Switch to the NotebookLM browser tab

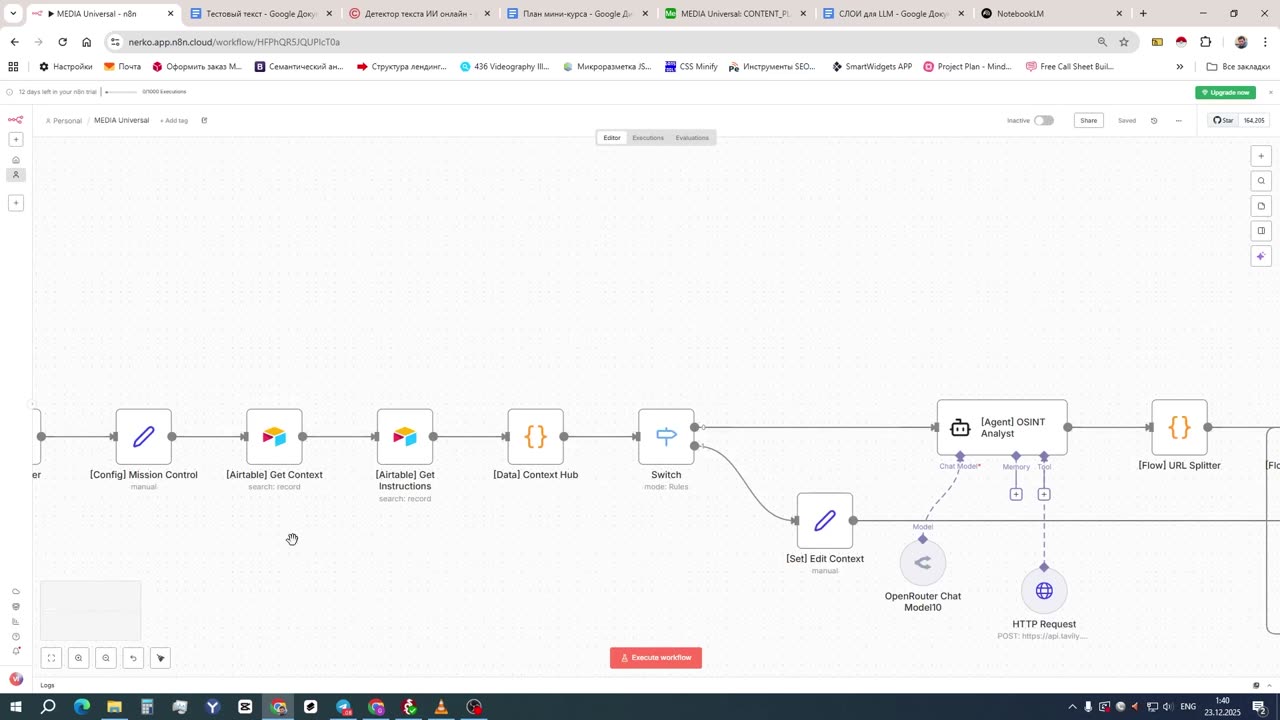tap(1049, 14)
